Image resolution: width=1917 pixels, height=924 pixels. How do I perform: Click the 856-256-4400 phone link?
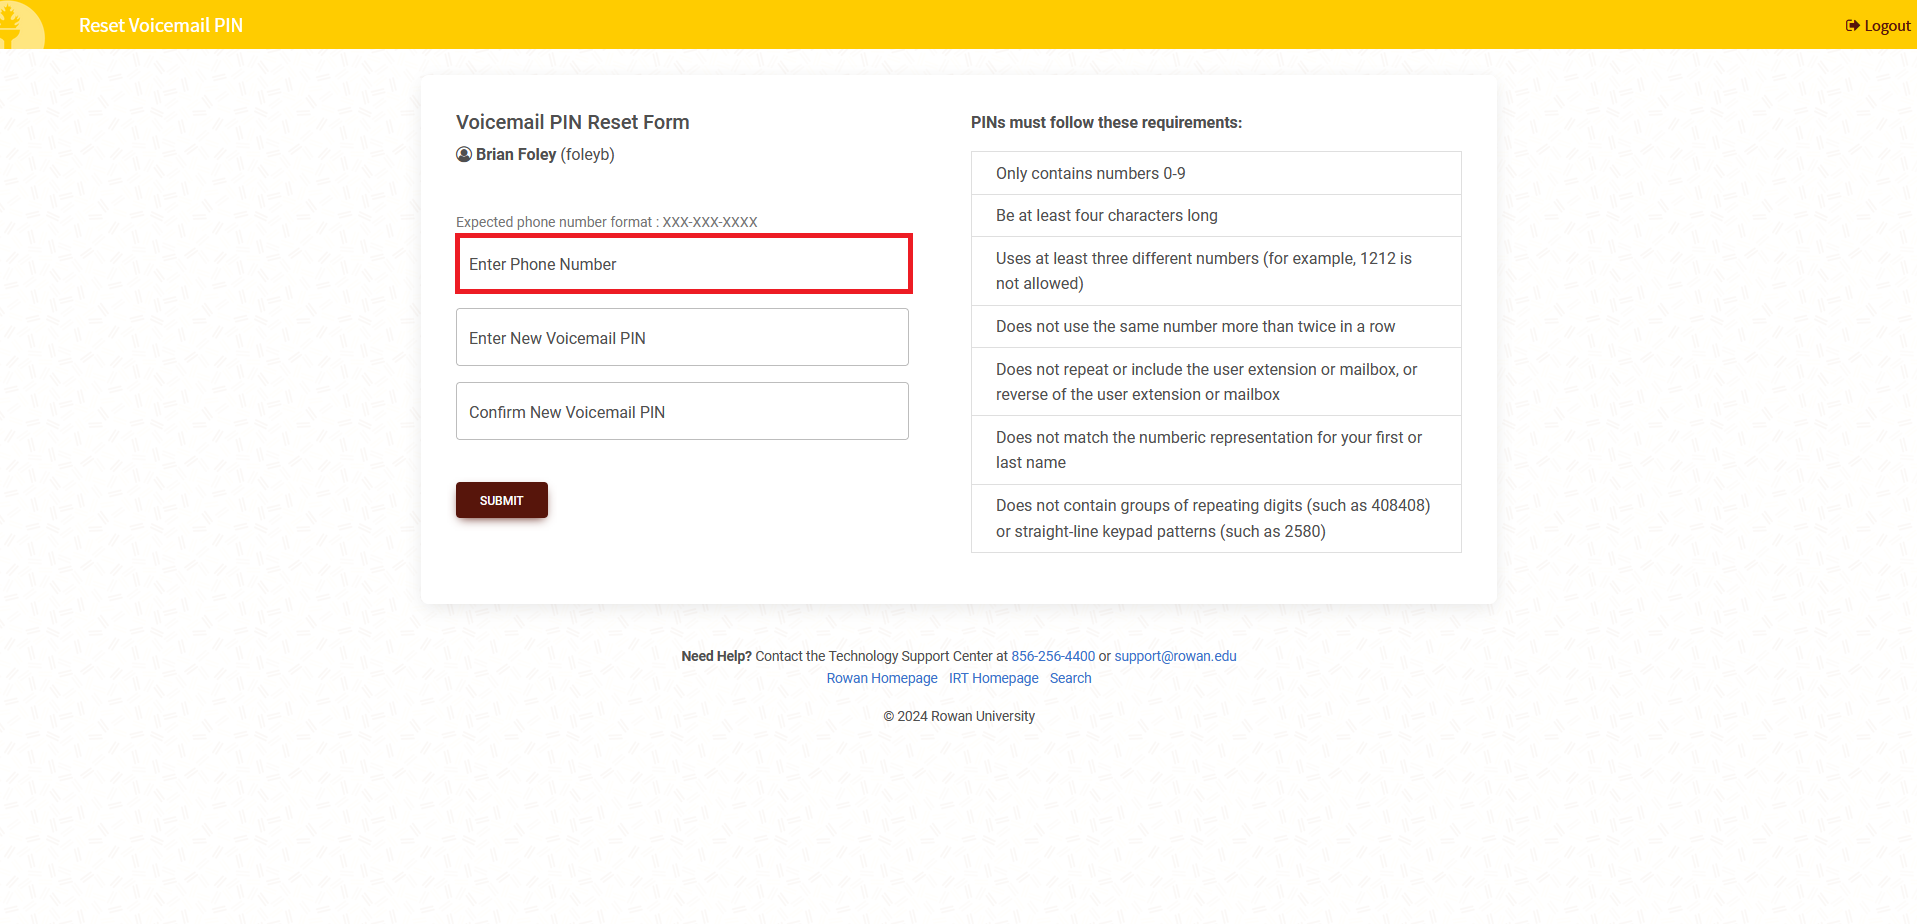pyautogui.click(x=1052, y=656)
